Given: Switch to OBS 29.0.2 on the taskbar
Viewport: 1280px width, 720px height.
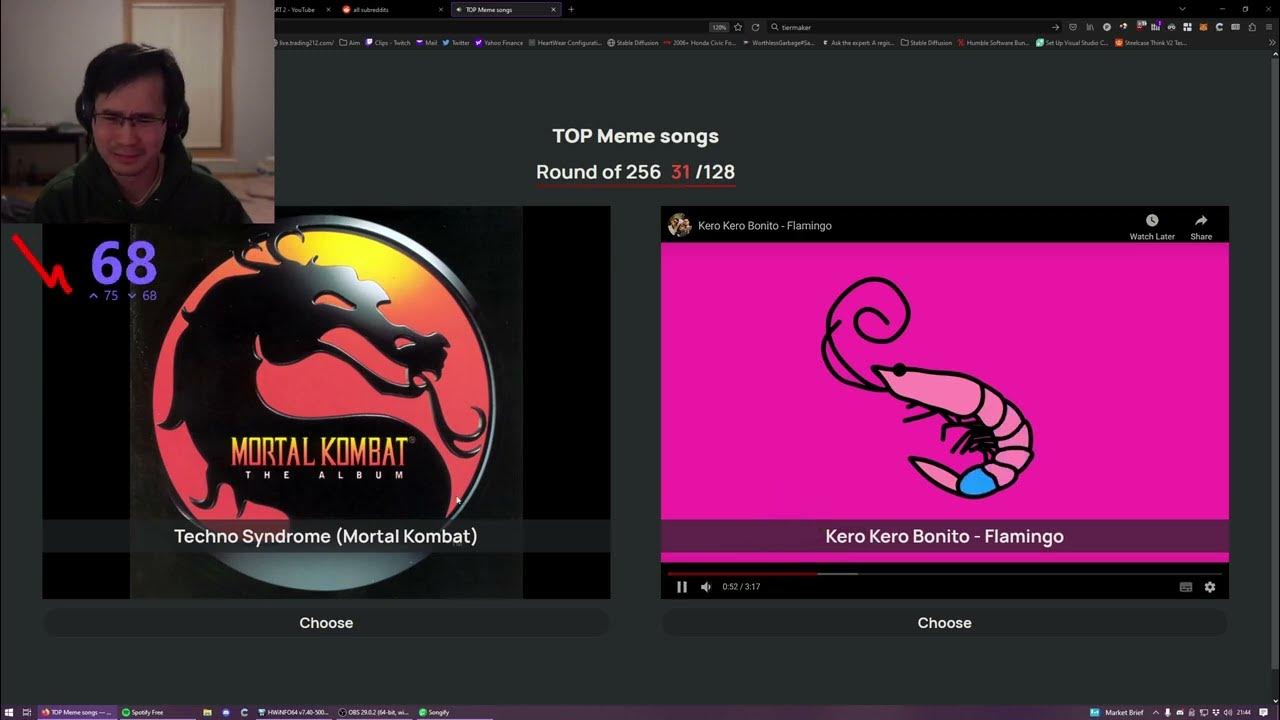Looking at the screenshot, I should point(374,712).
